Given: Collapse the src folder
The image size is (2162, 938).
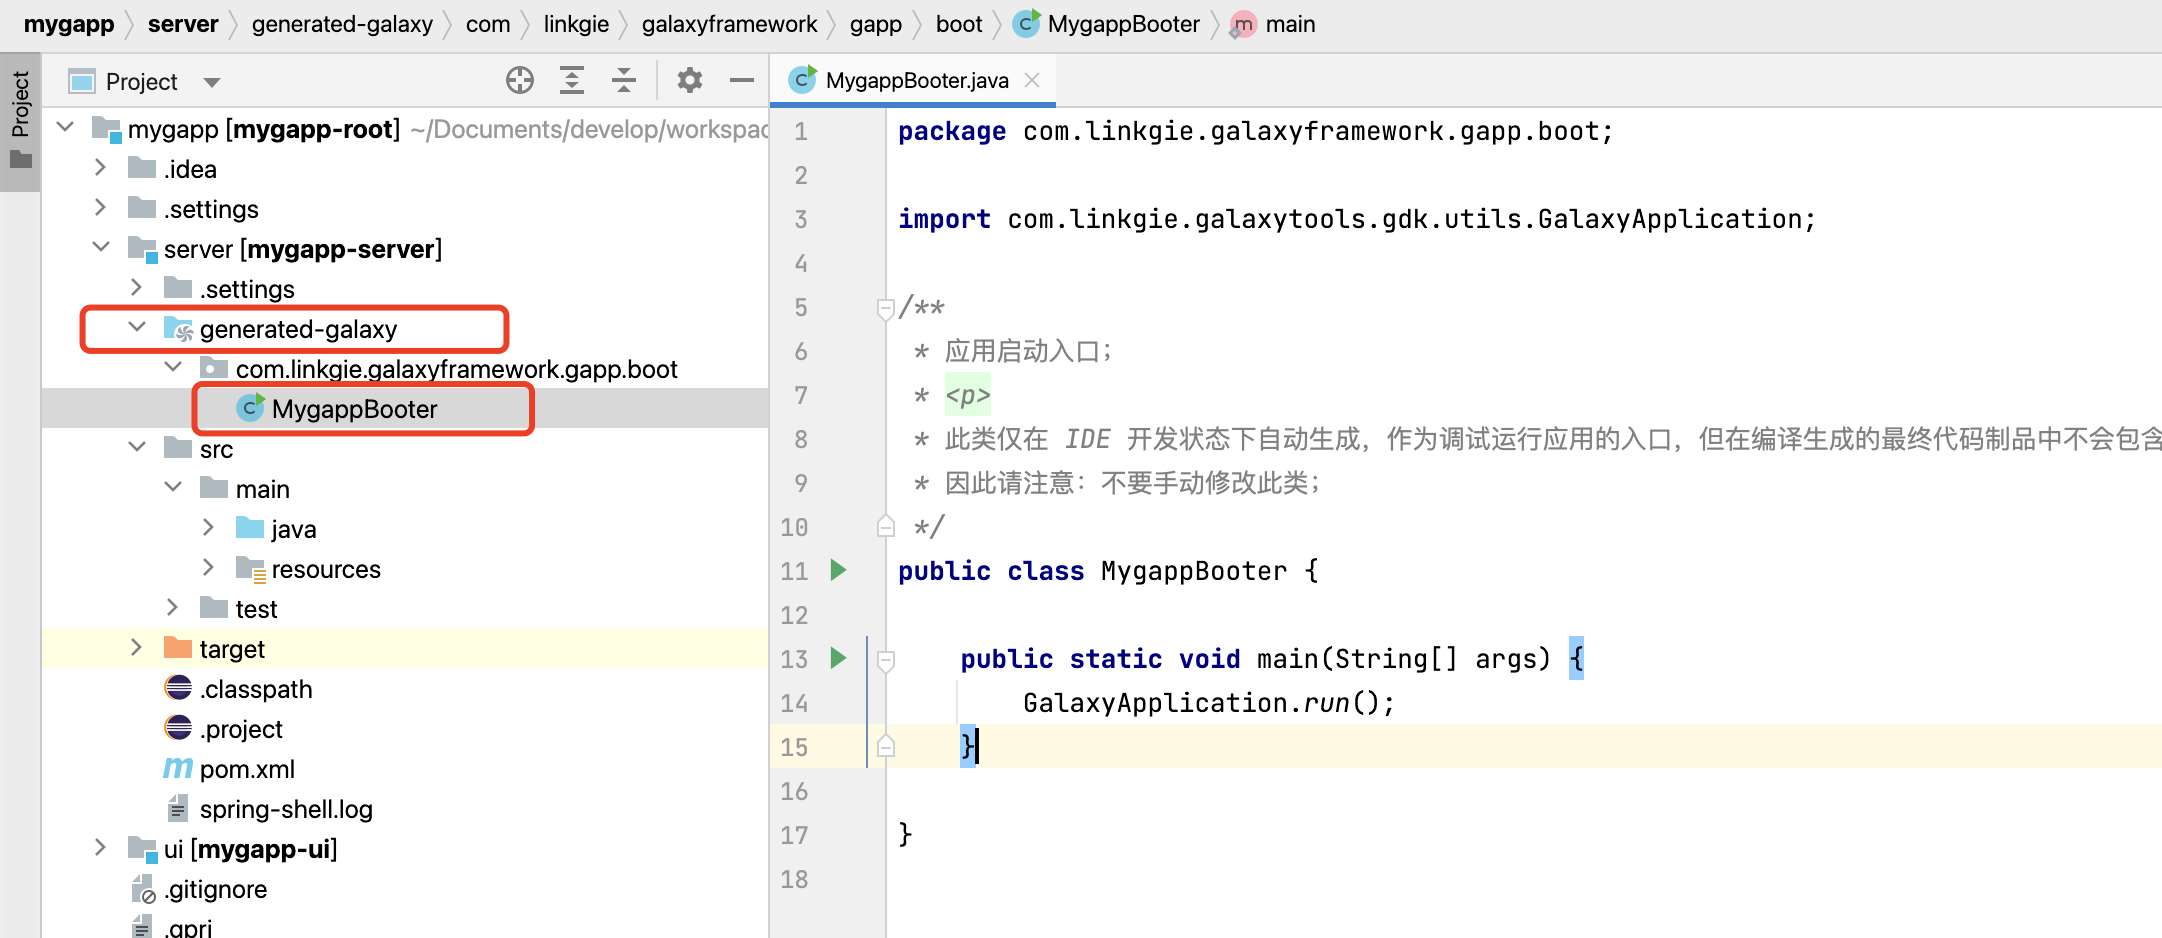Looking at the screenshot, I should click(x=137, y=448).
